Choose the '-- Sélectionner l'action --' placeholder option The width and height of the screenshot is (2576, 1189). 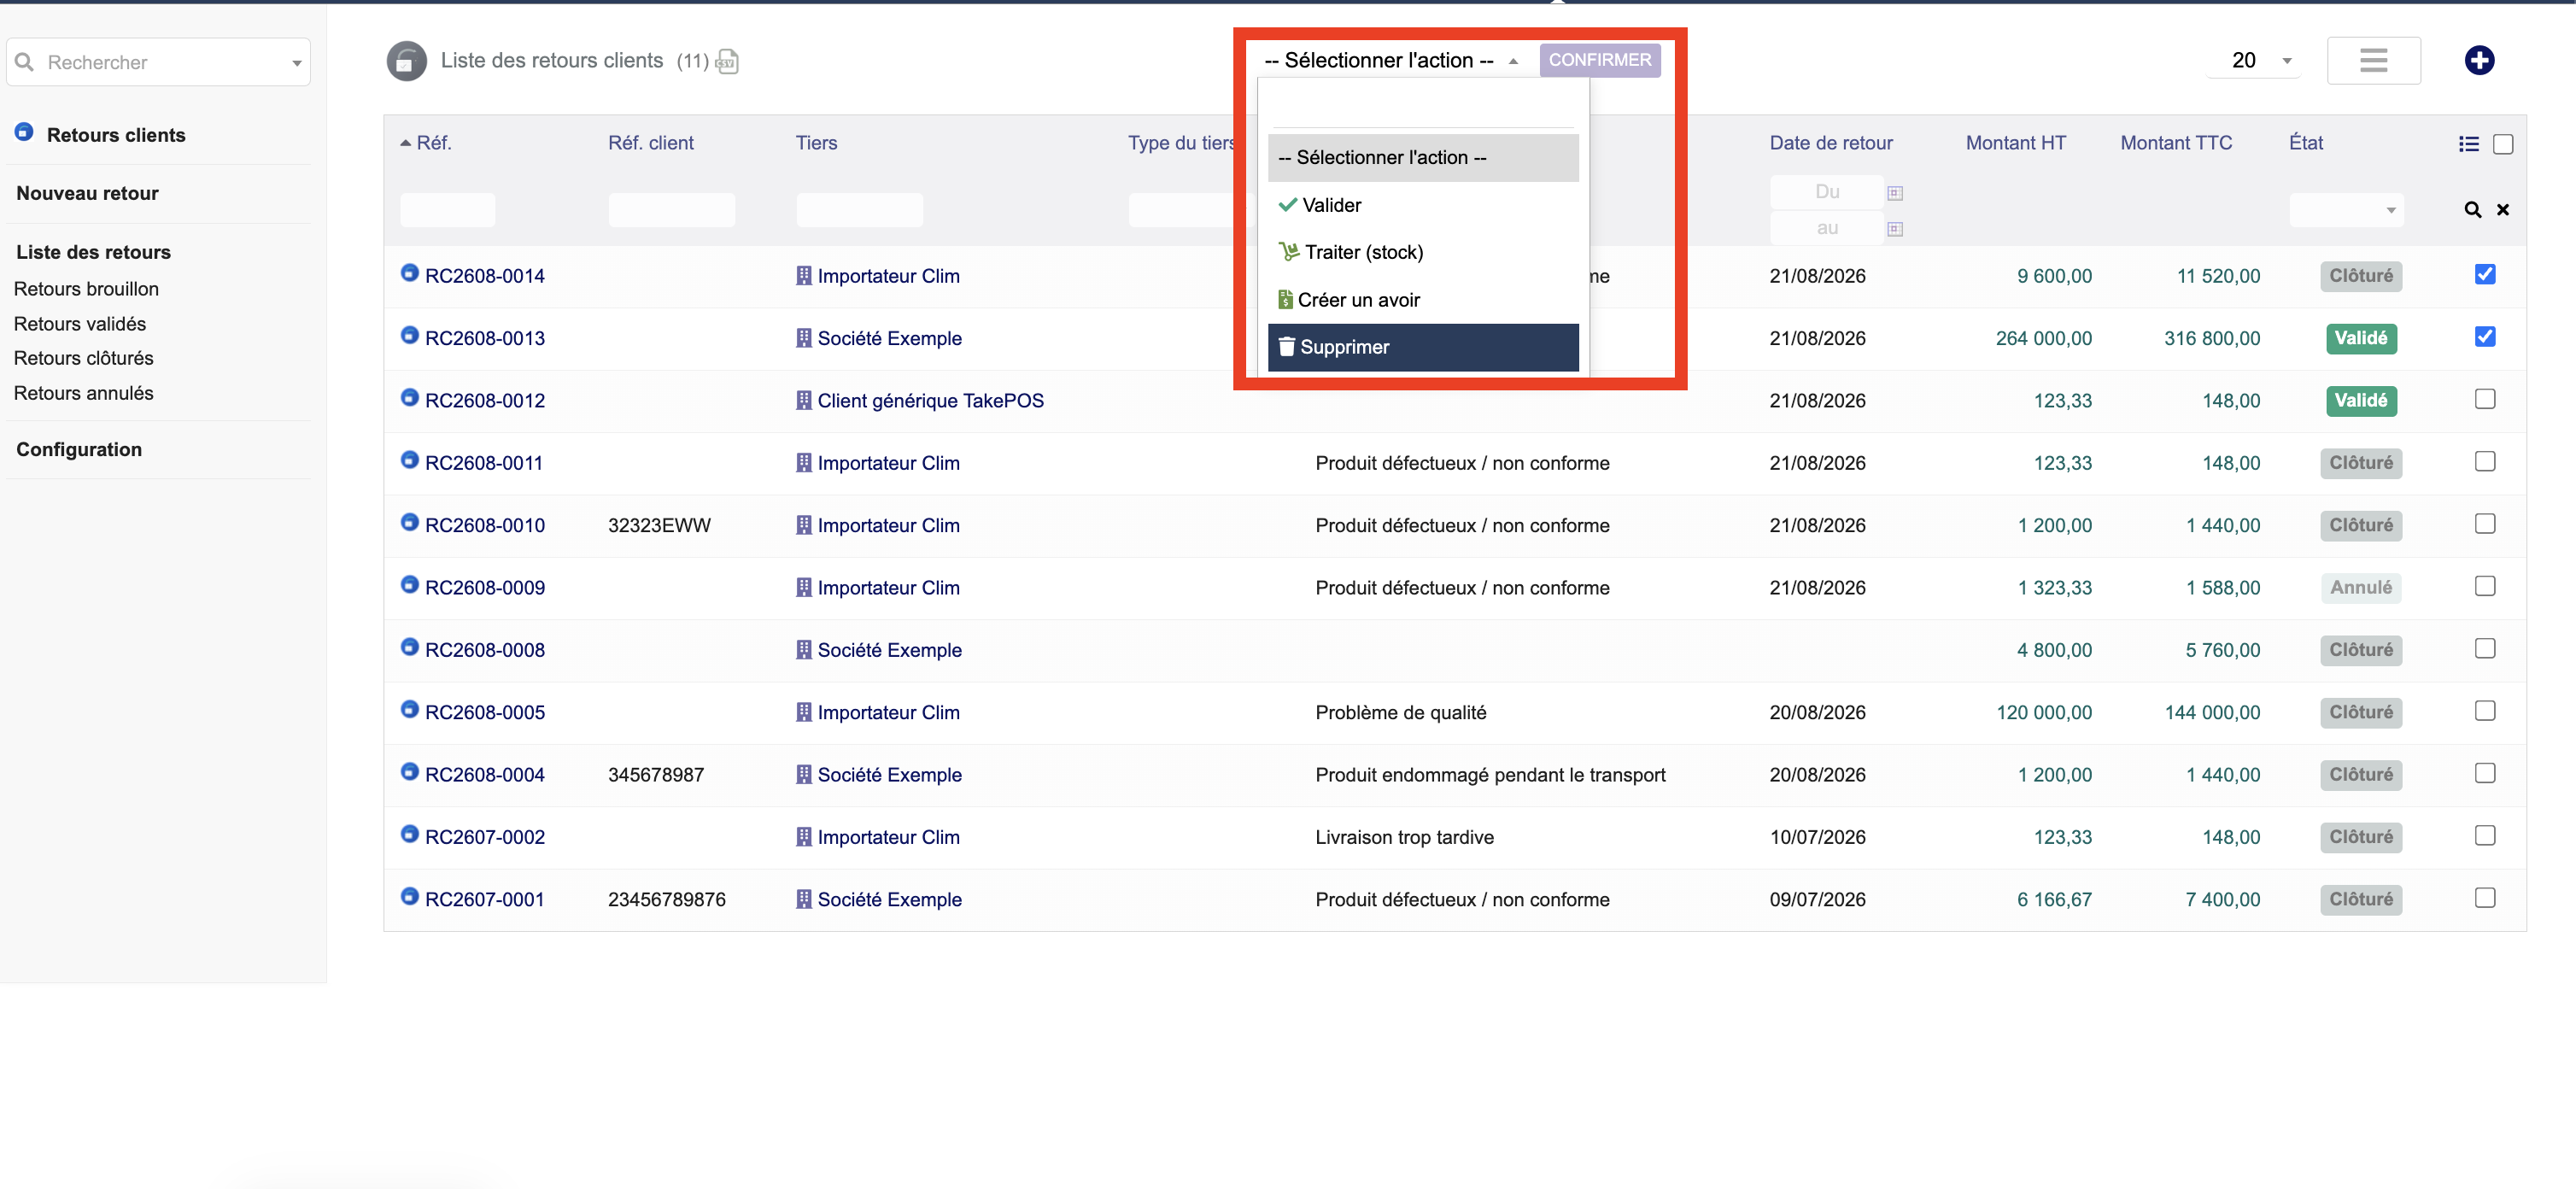[x=1423, y=157]
